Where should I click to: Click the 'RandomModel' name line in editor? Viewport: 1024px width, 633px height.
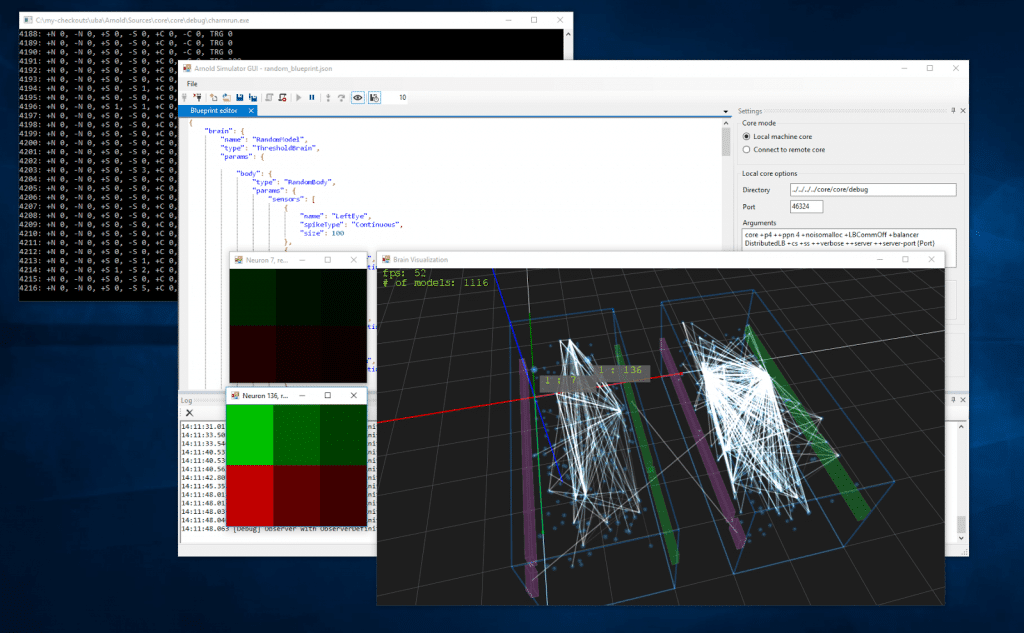coord(264,139)
